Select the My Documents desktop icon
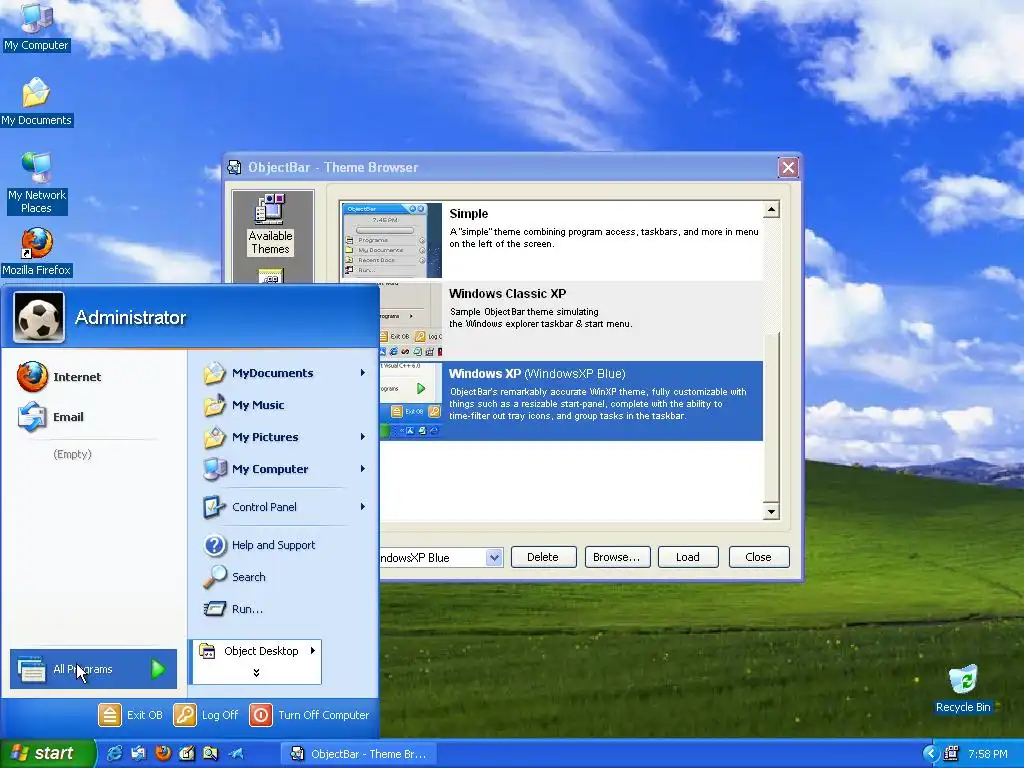Screen dimensions: 1024x768 (x=36, y=102)
